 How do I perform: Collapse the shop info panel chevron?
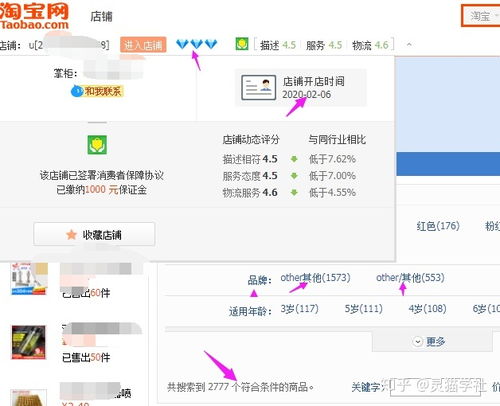pyautogui.click(x=409, y=44)
